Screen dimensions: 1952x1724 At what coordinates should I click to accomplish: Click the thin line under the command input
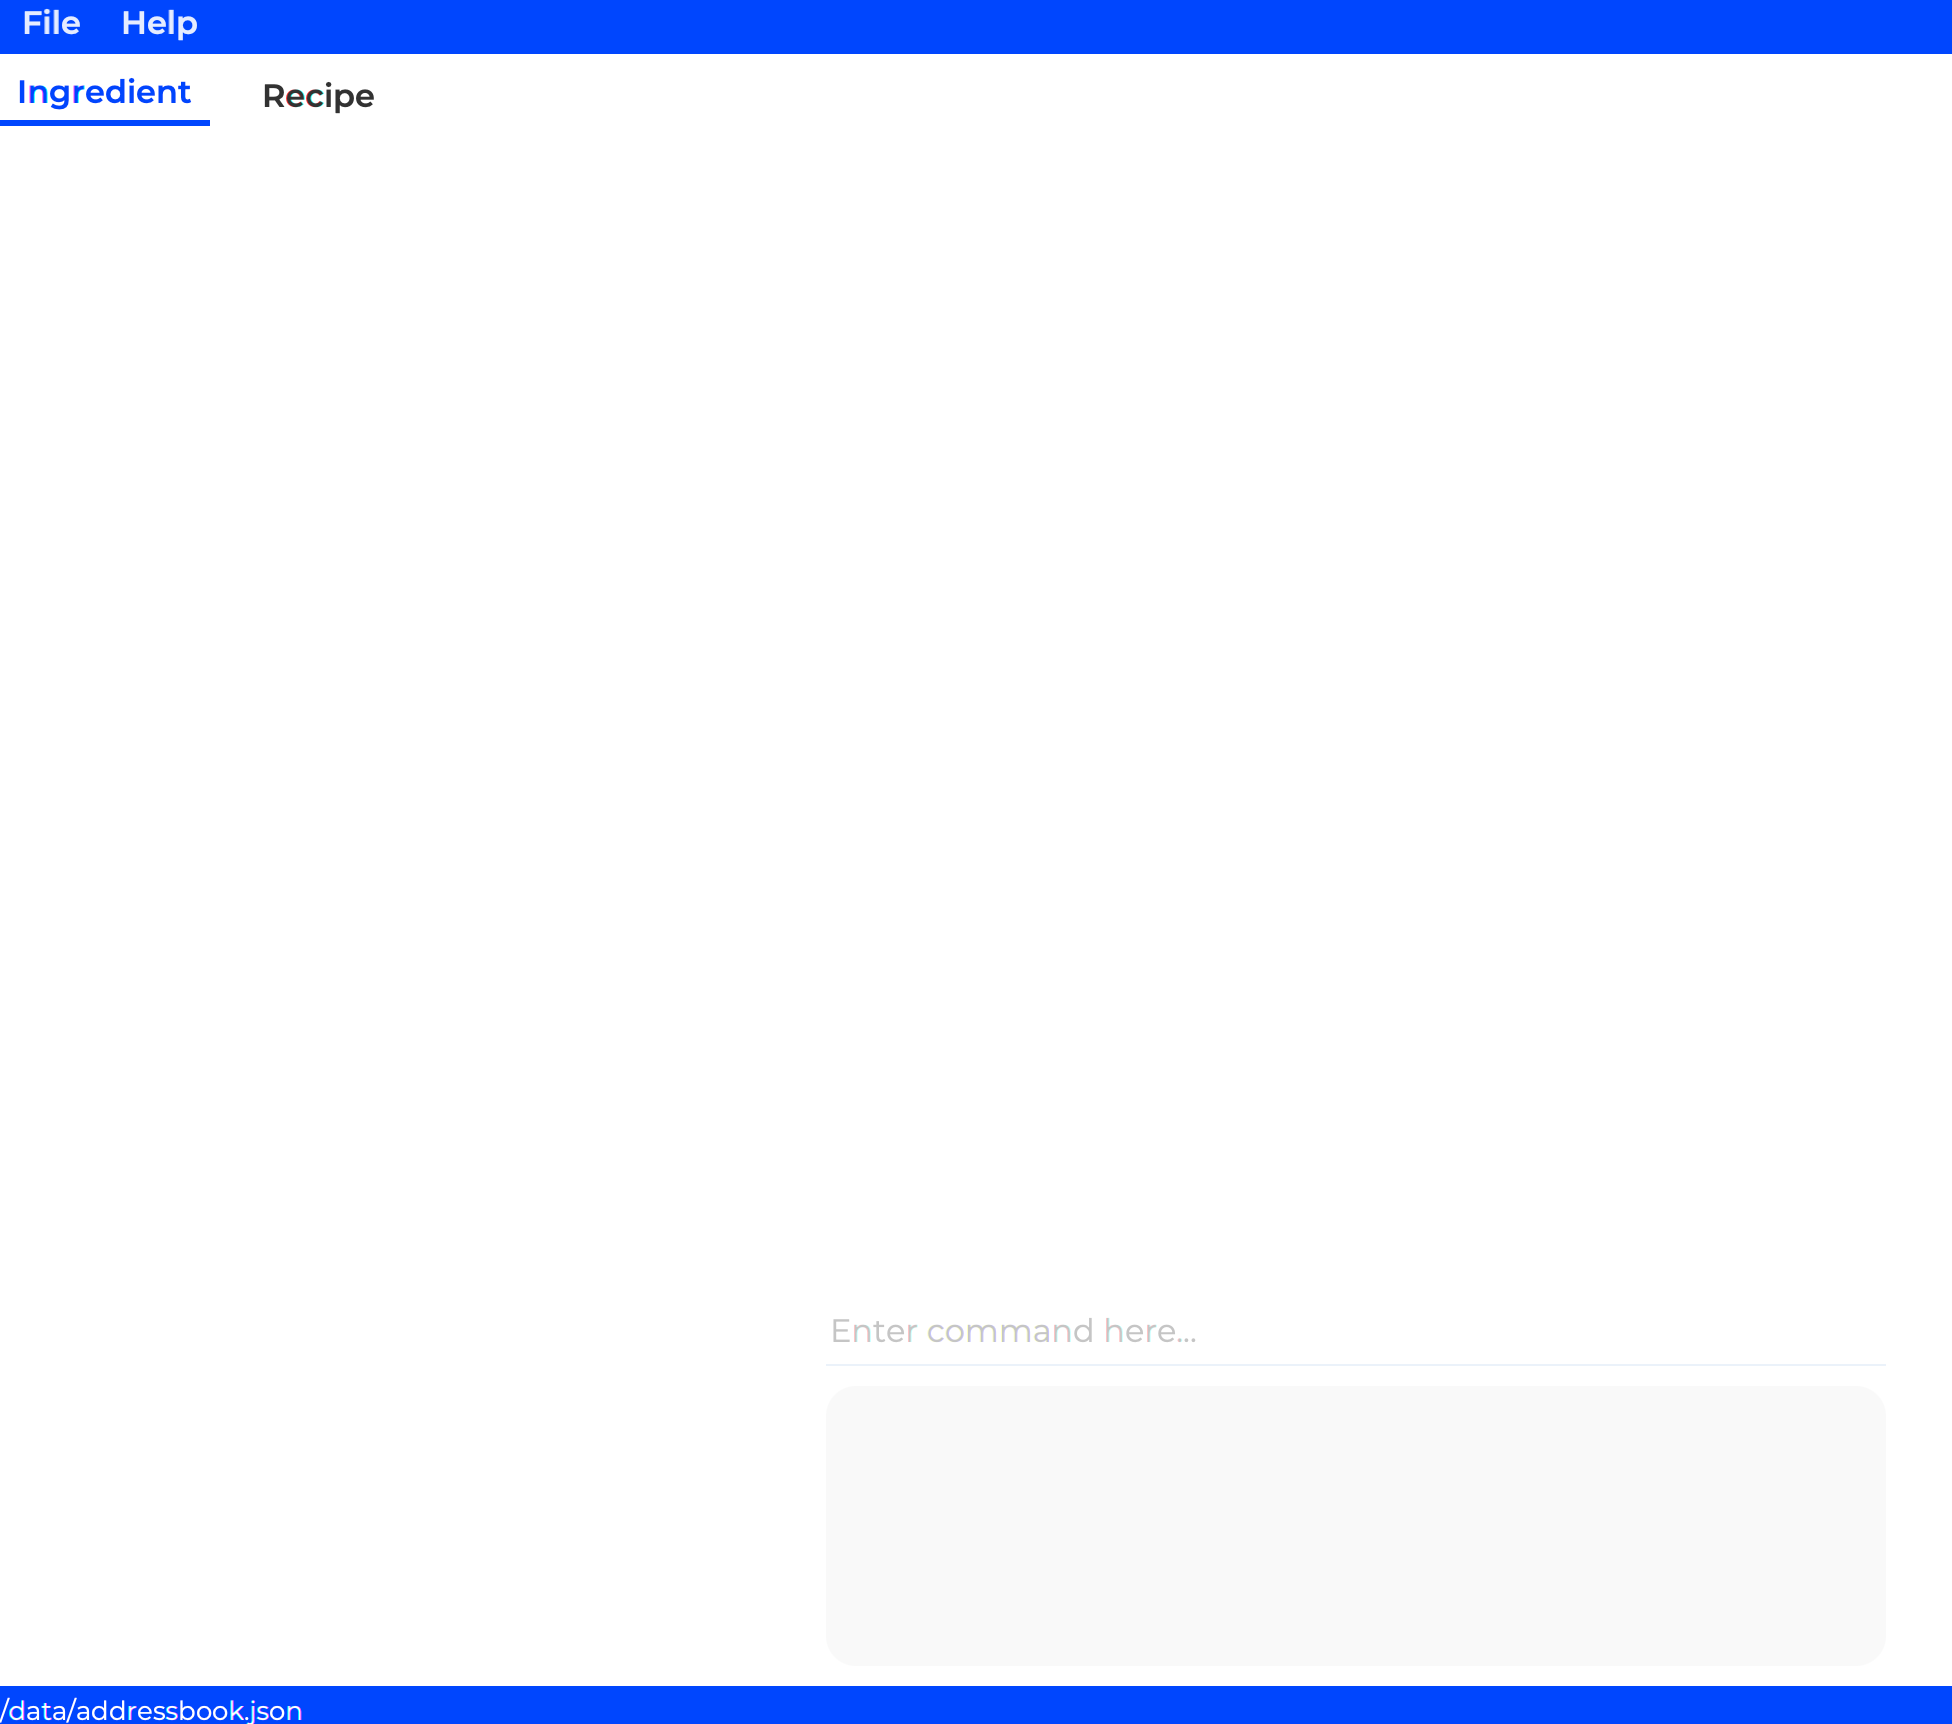point(1355,1364)
